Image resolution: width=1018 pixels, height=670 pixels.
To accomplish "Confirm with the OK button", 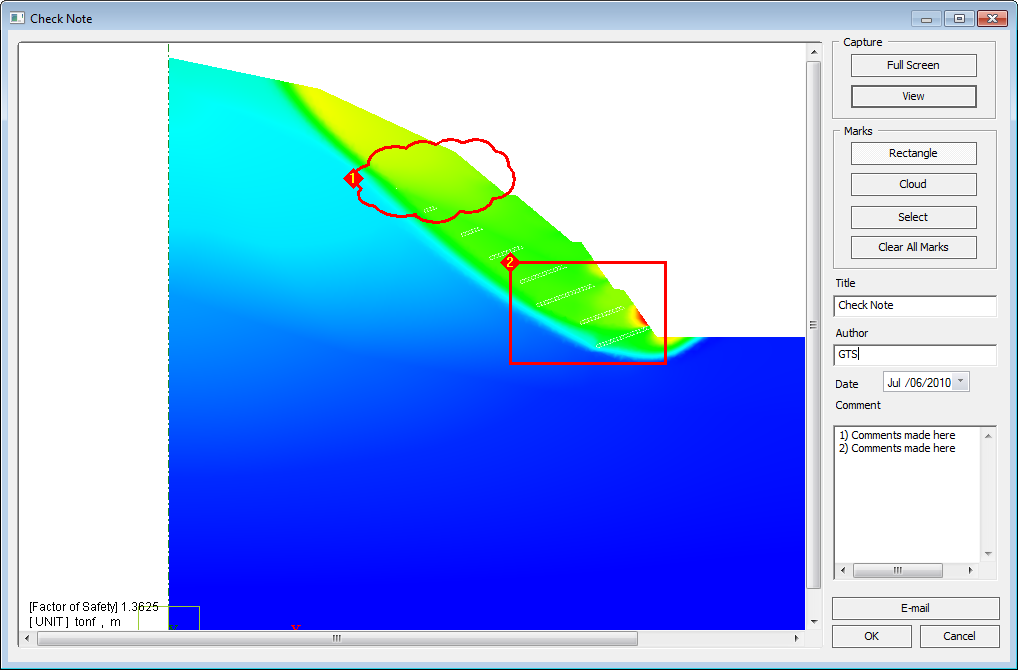I will pos(871,636).
